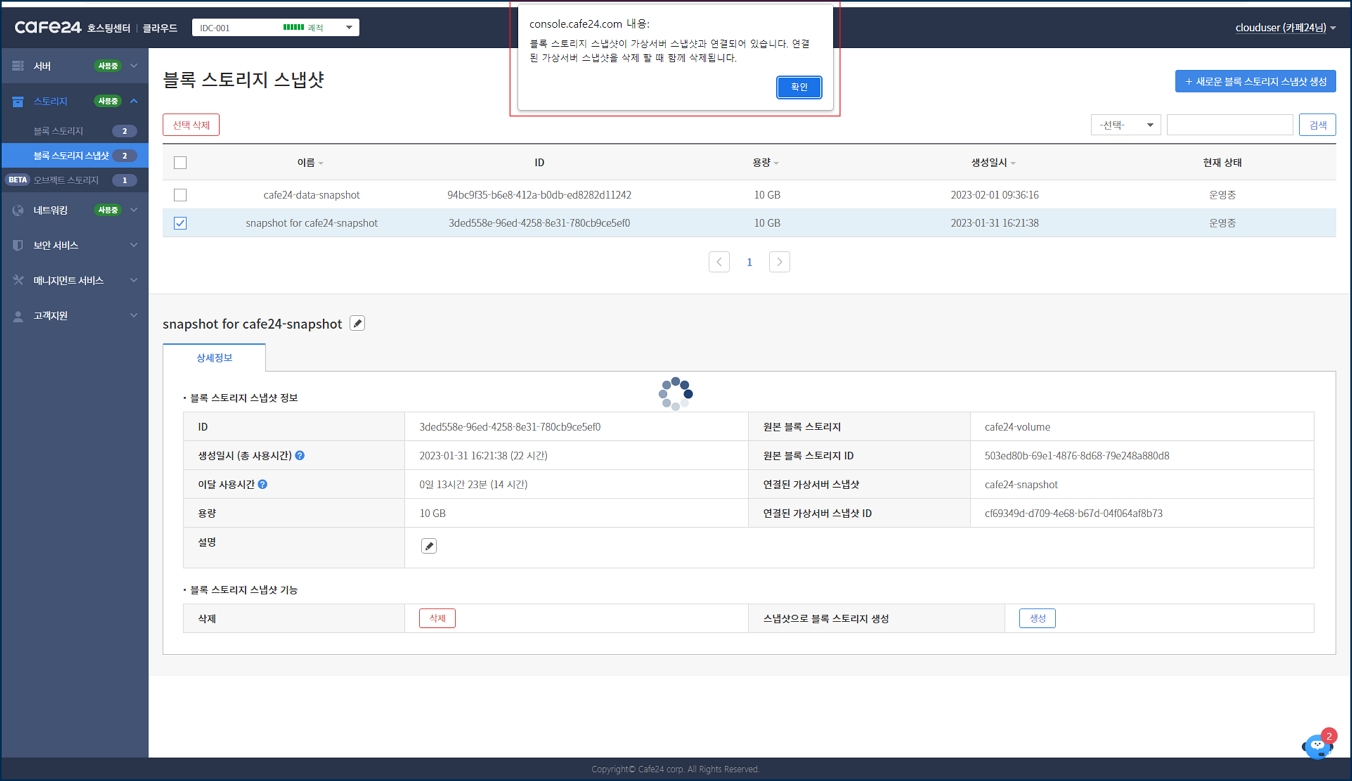The width and height of the screenshot is (1352, 781).
Task: Expand the clouduser account menu
Action: pyautogui.click(x=1285, y=28)
